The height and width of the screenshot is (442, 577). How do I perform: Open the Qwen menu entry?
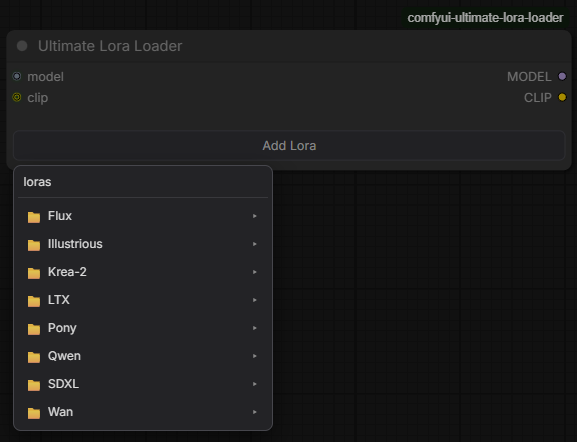click(143, 356)
